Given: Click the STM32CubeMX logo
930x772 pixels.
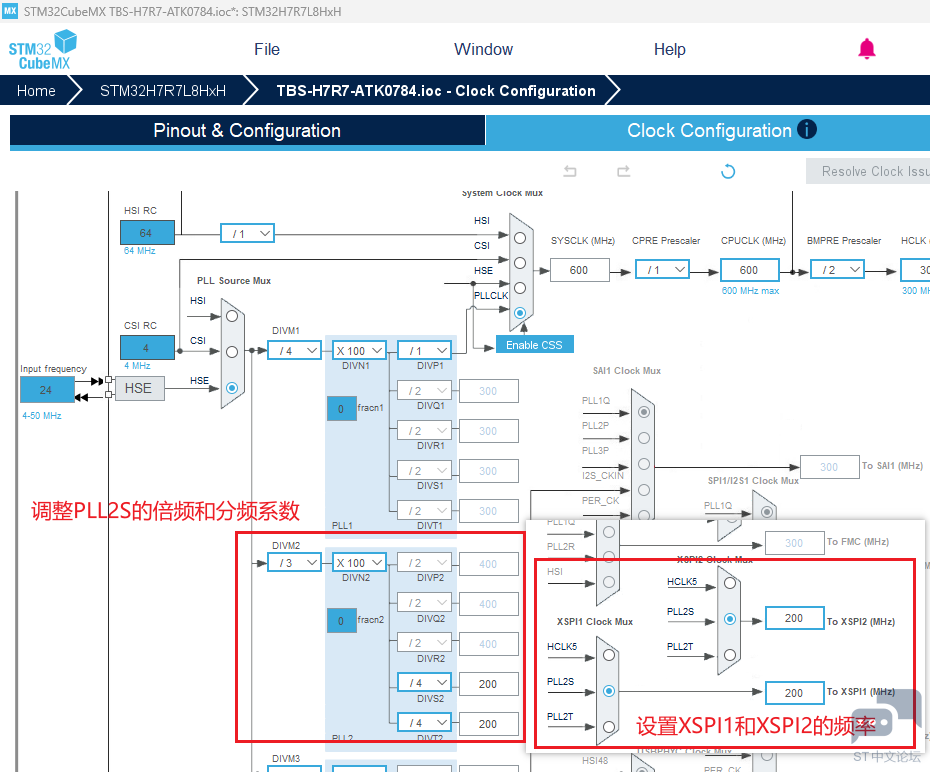Looking at the screenshot, I should 43,50.
